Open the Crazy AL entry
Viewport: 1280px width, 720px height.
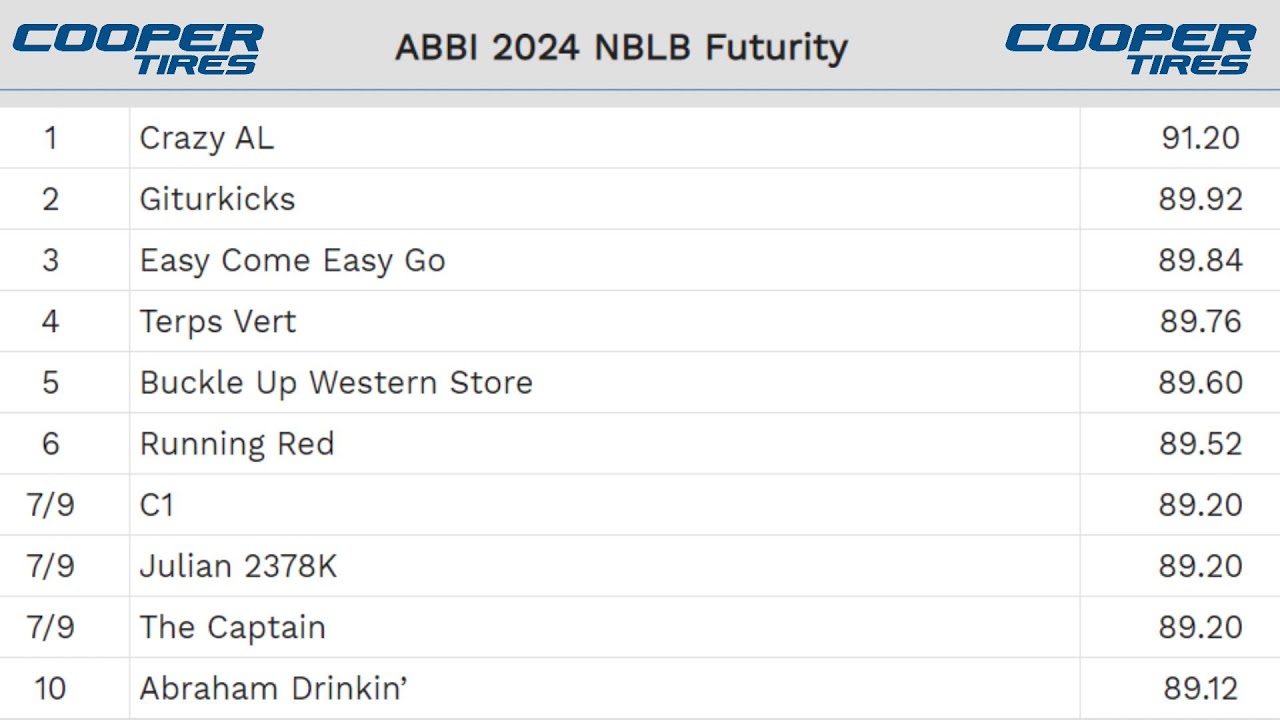pos(206,138)
